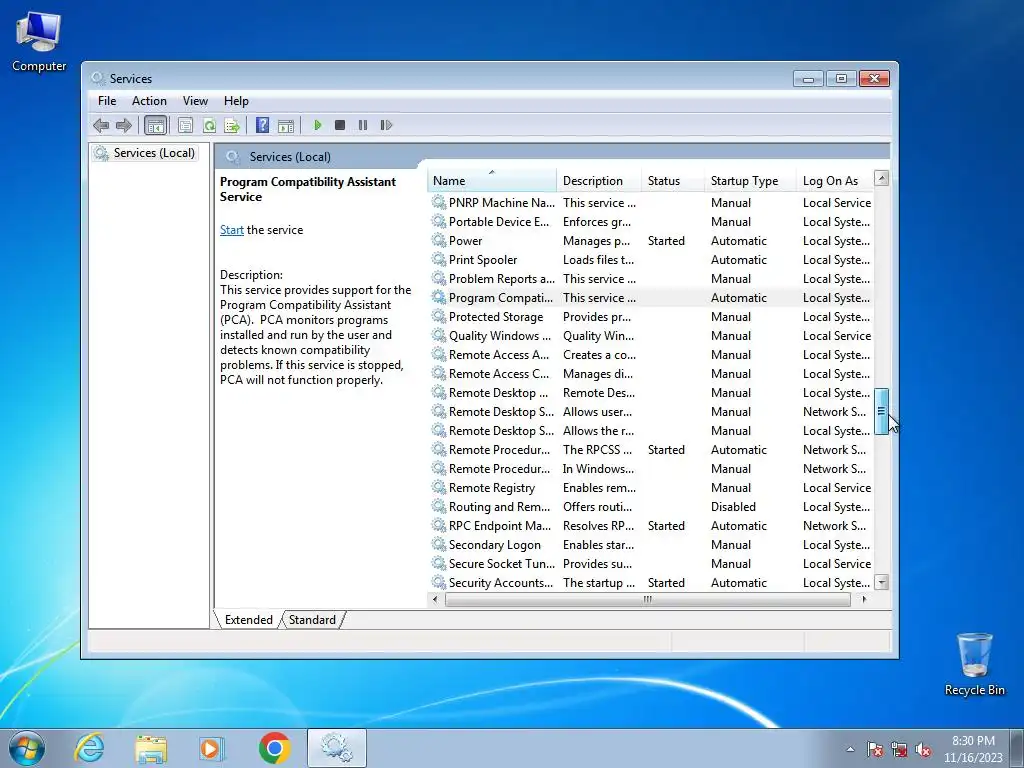Click the horizontal scrollbar left arrow
1024x768 pixels.
pos(435,599)
